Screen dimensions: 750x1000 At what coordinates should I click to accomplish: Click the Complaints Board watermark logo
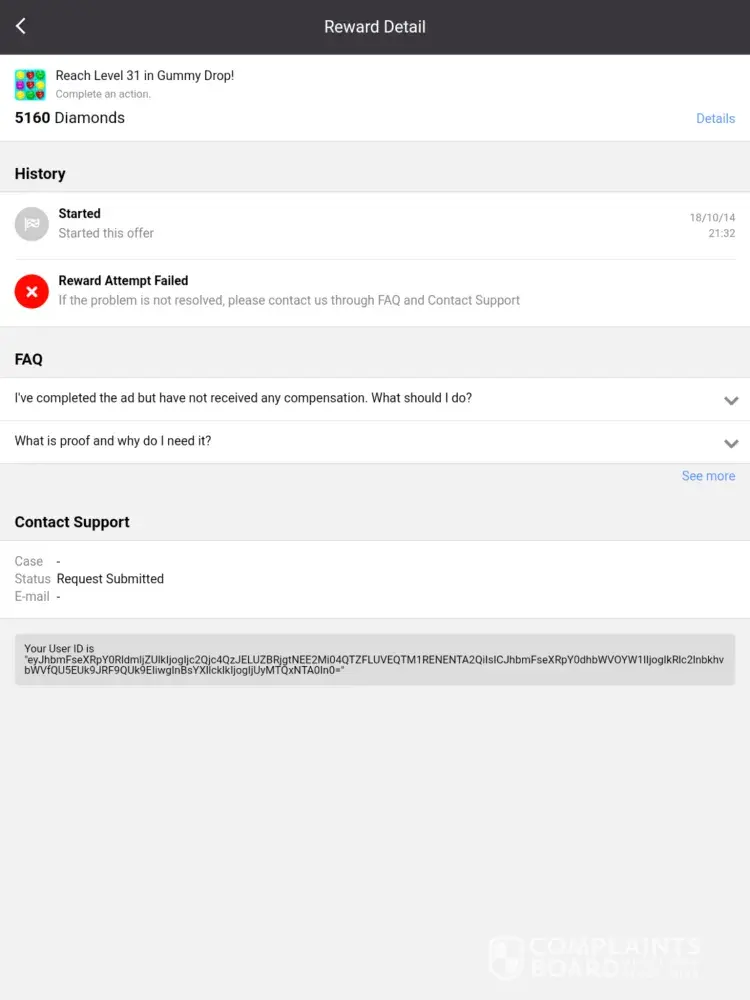[x=594, y=957]
